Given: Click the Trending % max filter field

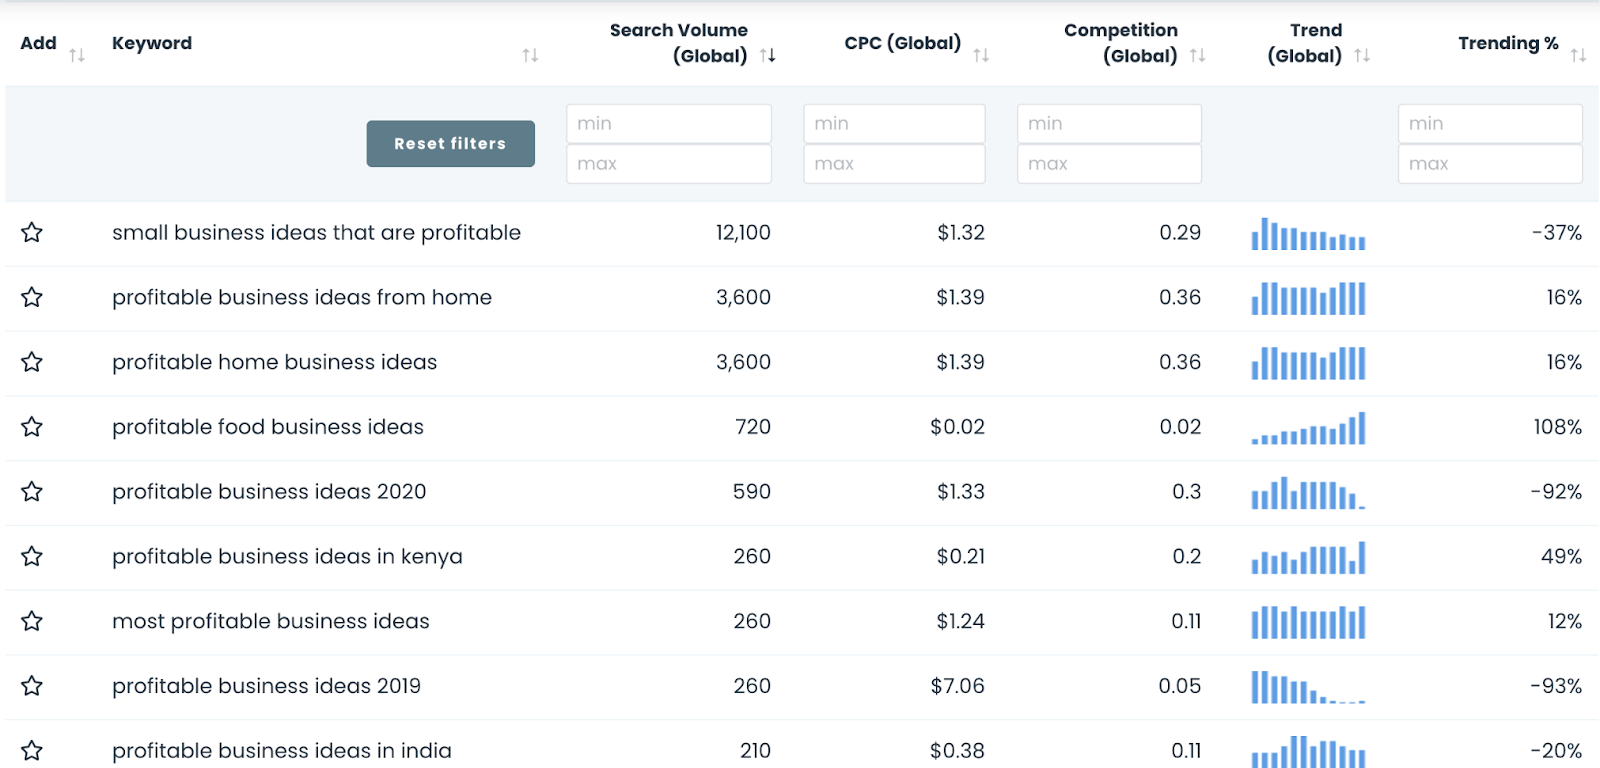Looking at the screenshot, I should pyautogui.click(x=1490, y=164).
